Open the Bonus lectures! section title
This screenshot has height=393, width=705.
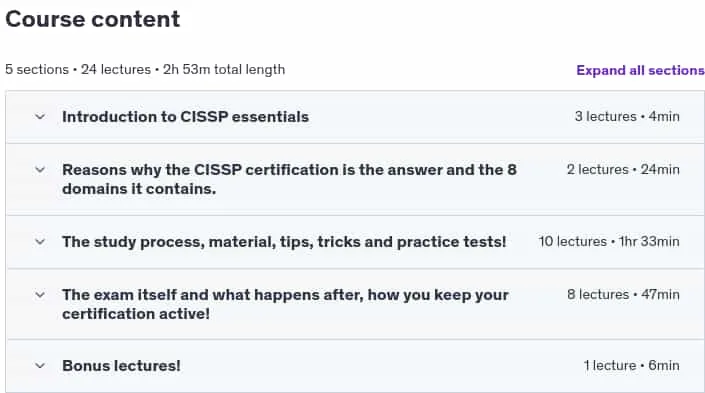point(121,366)
